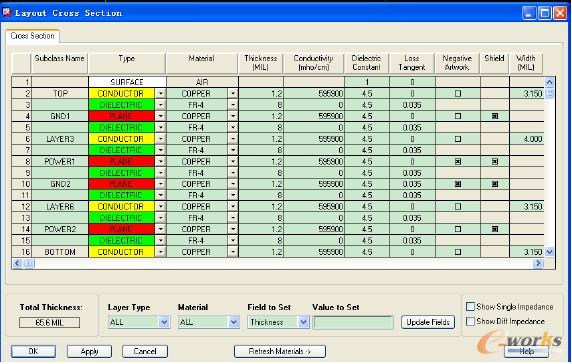Select the BOTTOM subclass name cell

(x=60, y=252)
